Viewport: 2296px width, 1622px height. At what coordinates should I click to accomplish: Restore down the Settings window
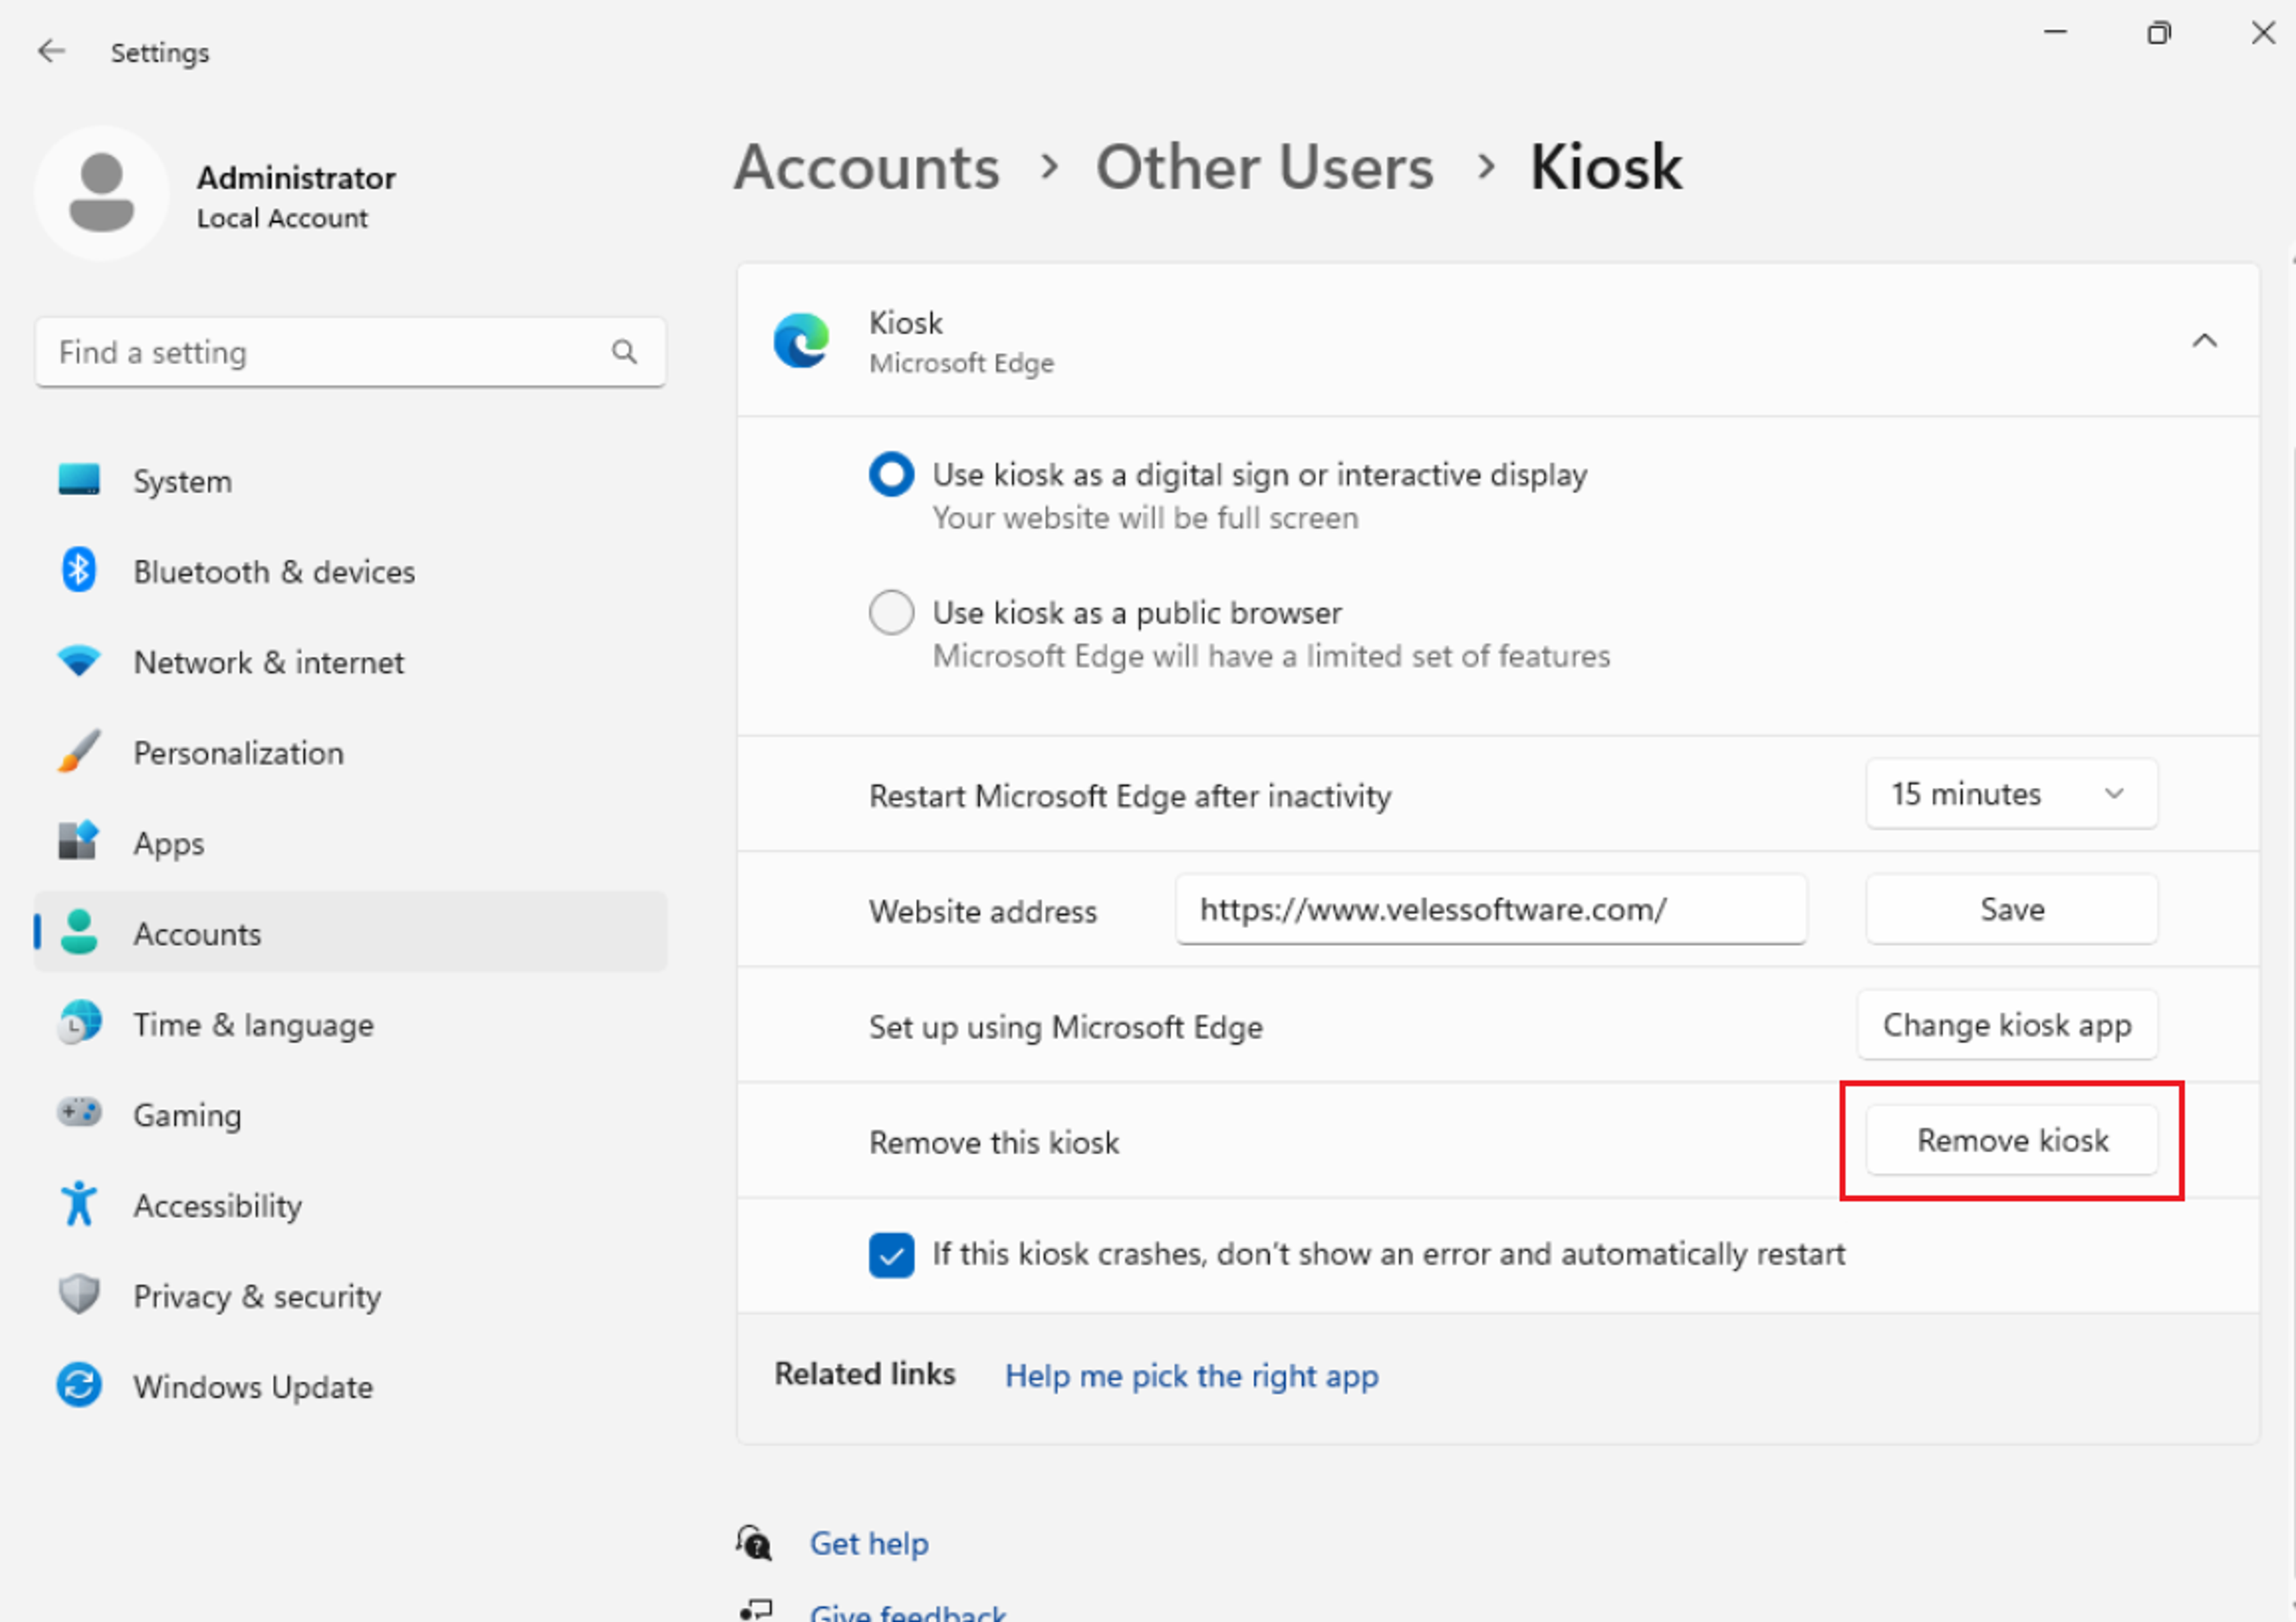pos(2158,33)
